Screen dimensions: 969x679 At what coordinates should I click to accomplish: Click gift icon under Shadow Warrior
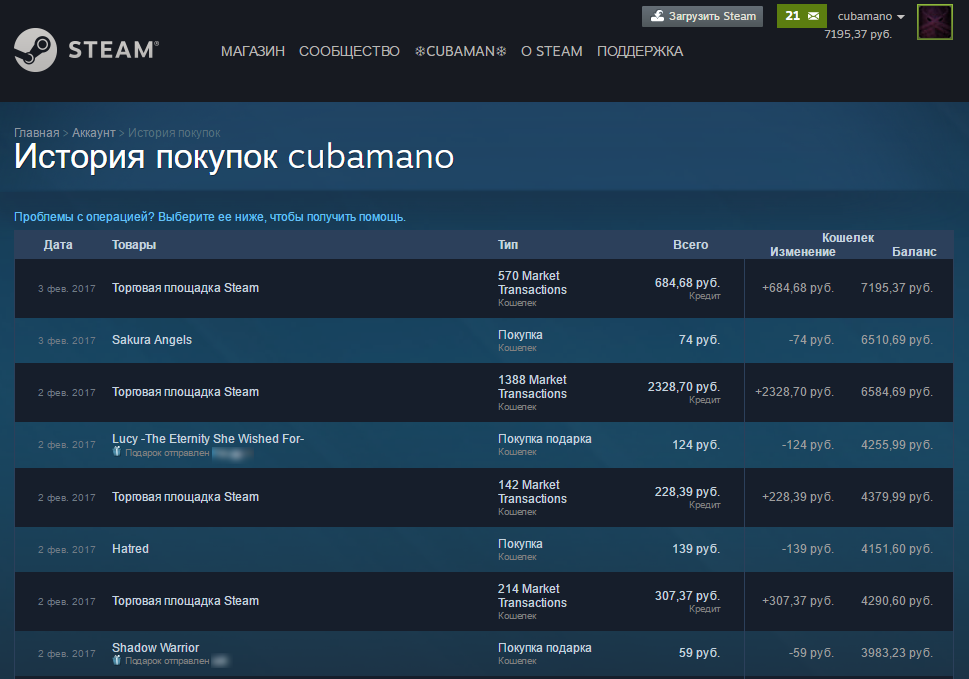[116, 660]
